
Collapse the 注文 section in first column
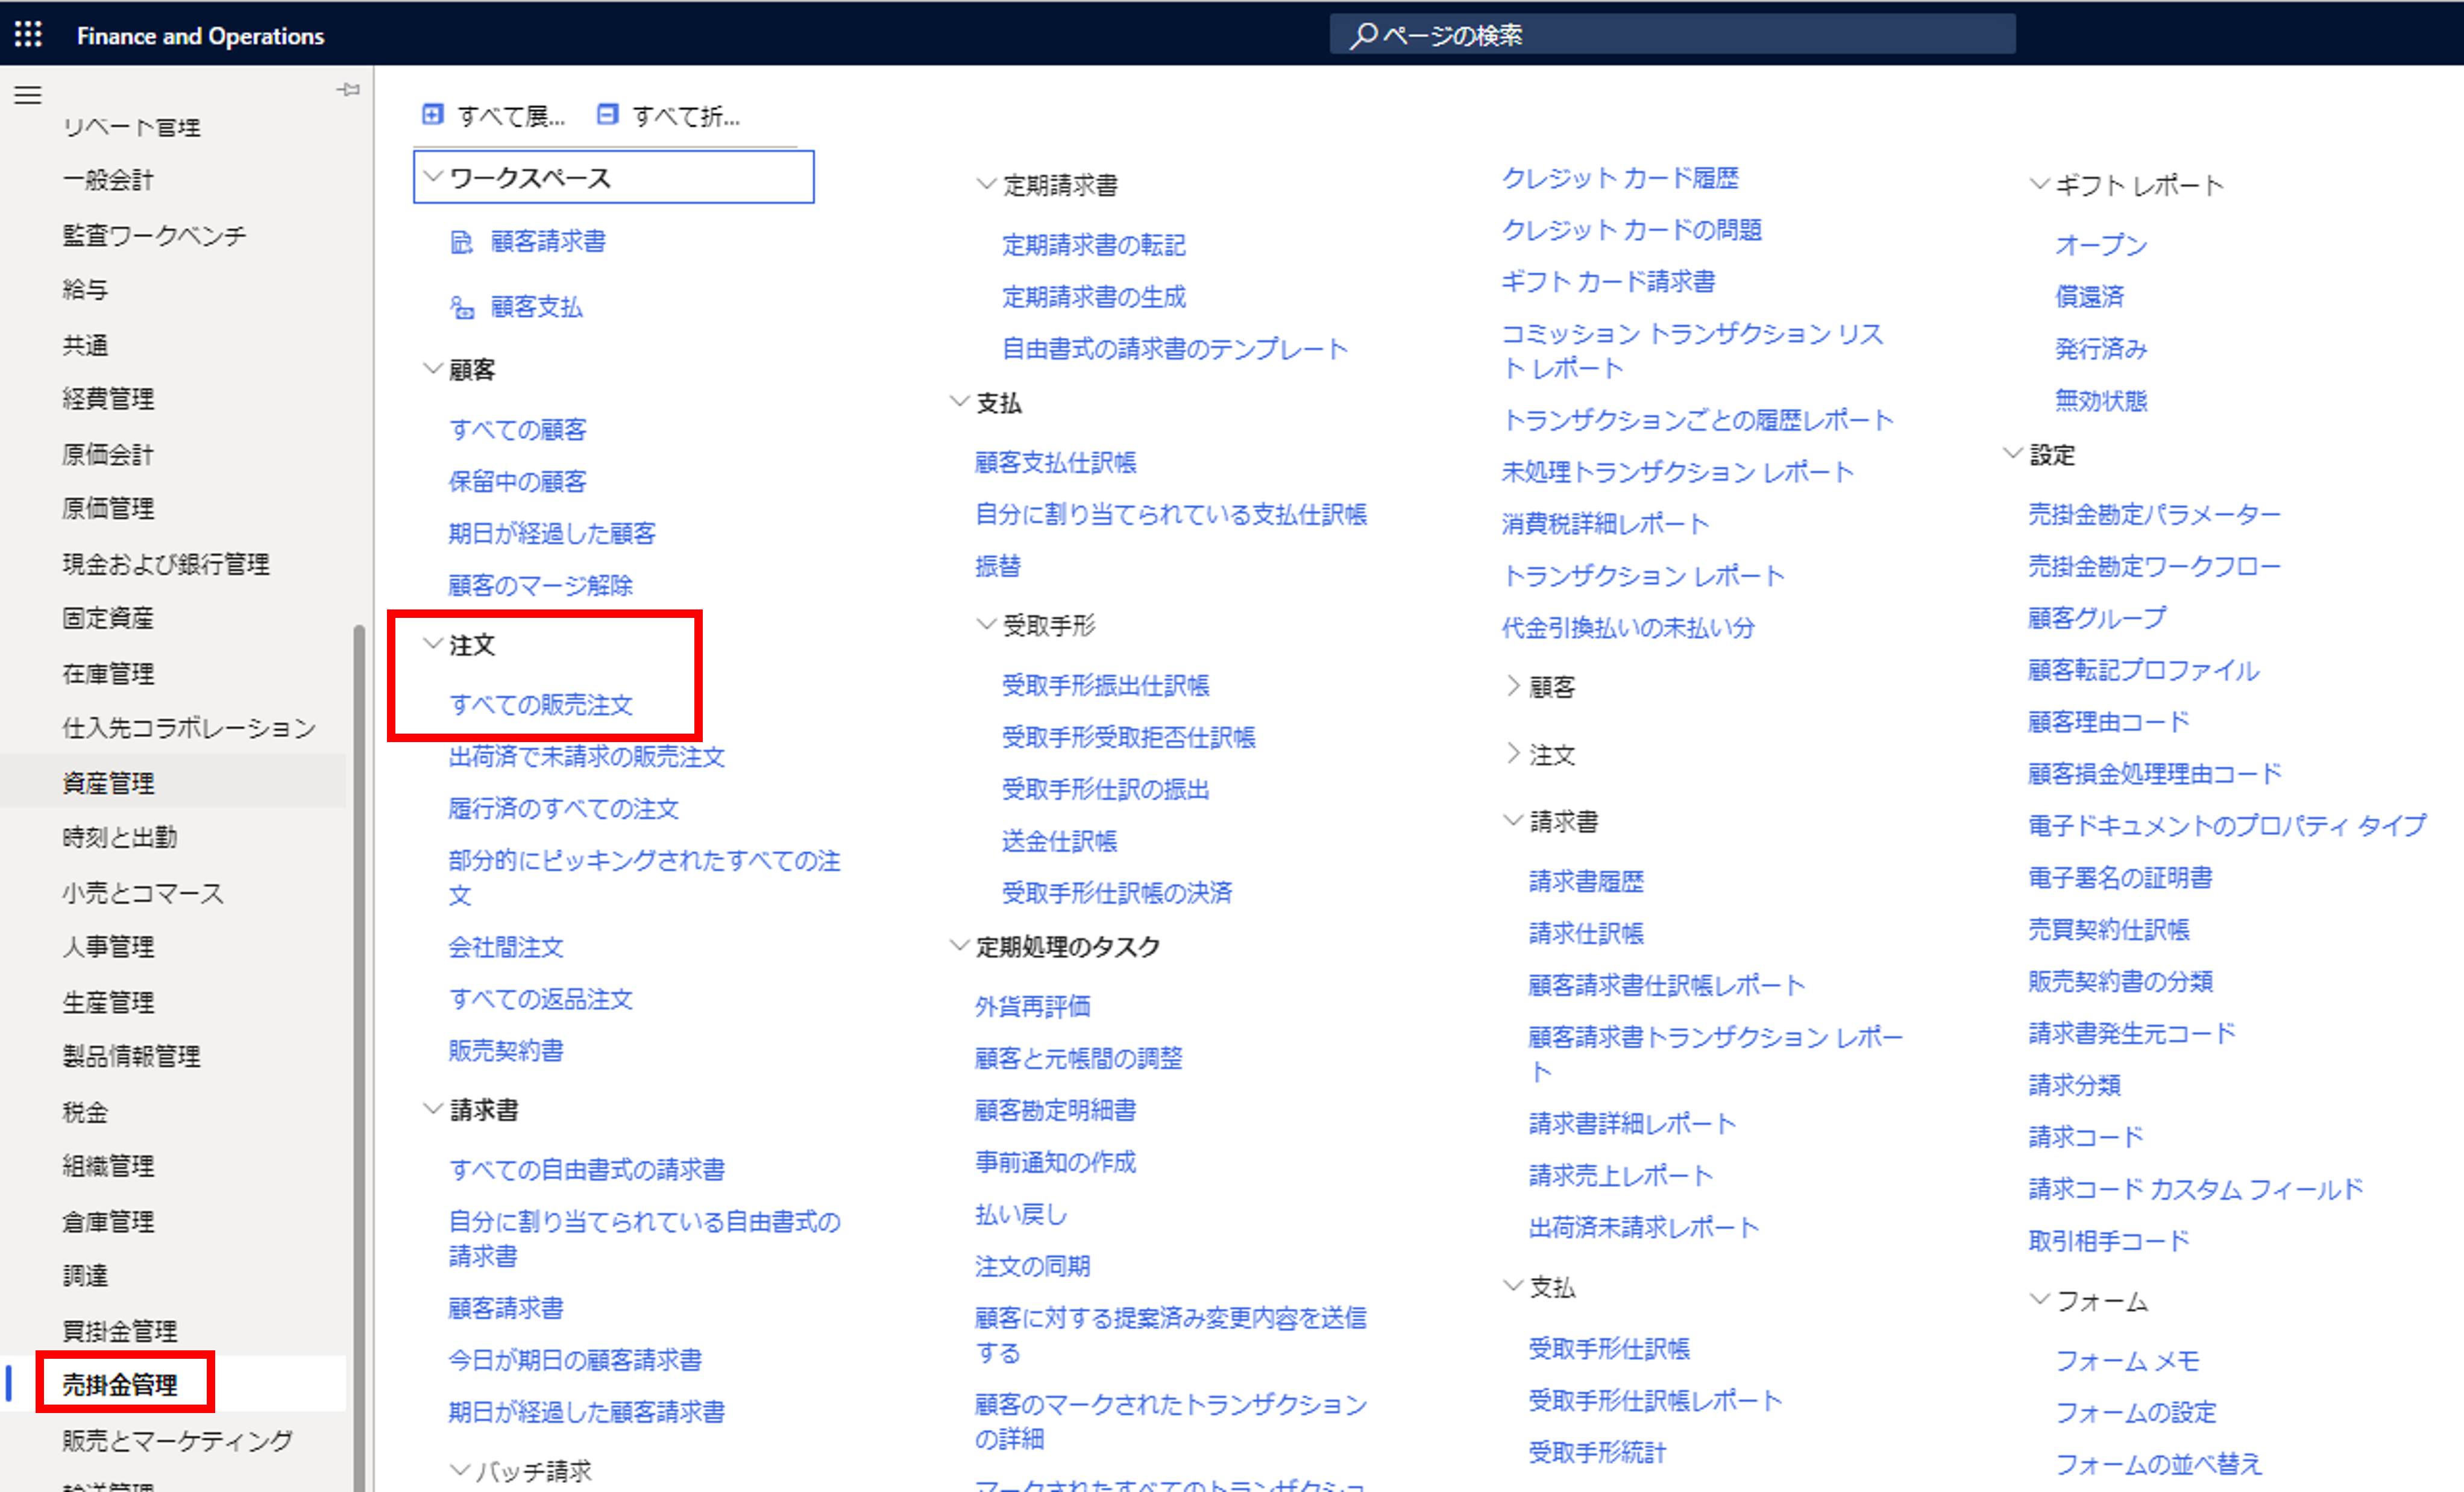[433, 644]
